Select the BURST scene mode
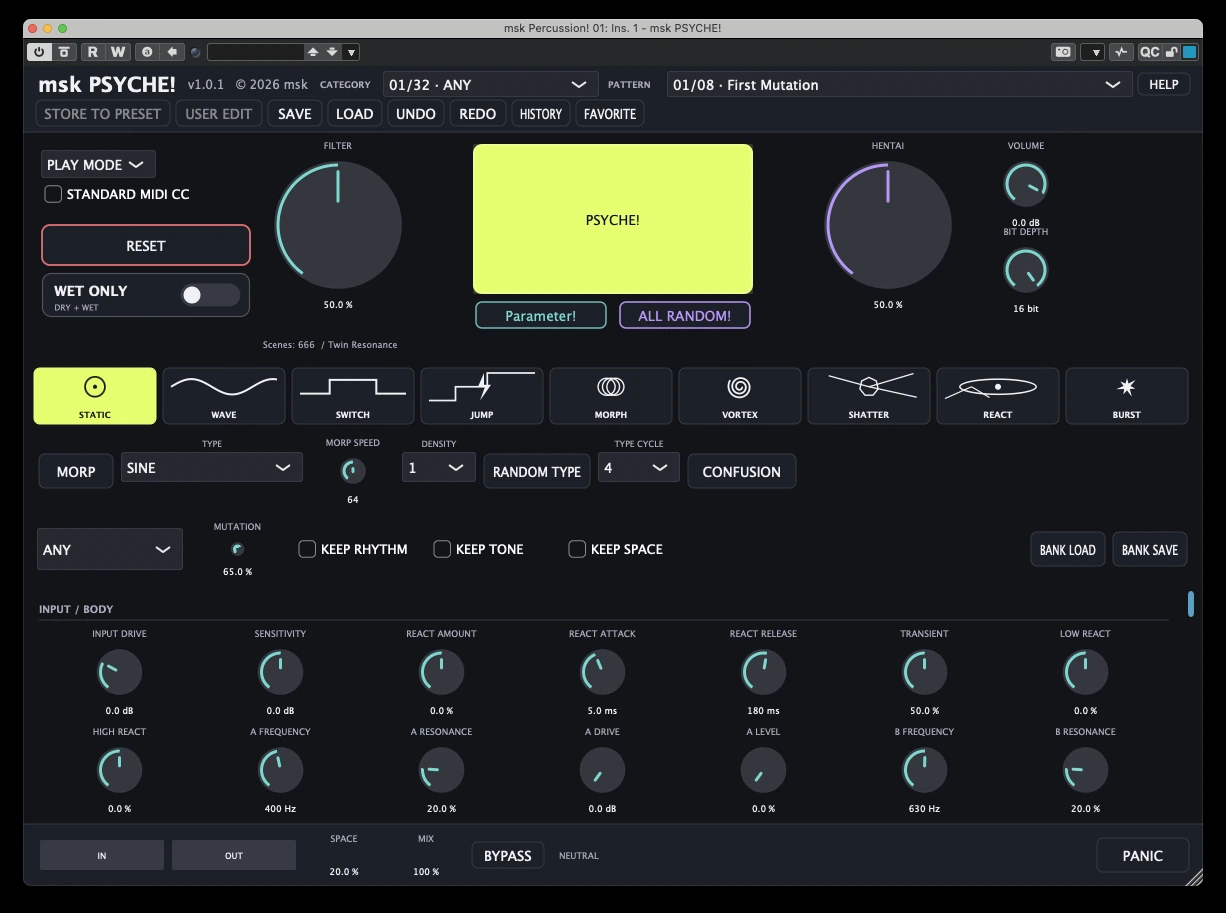The height and width of the screenshot is (913, 1226). 1127,396
